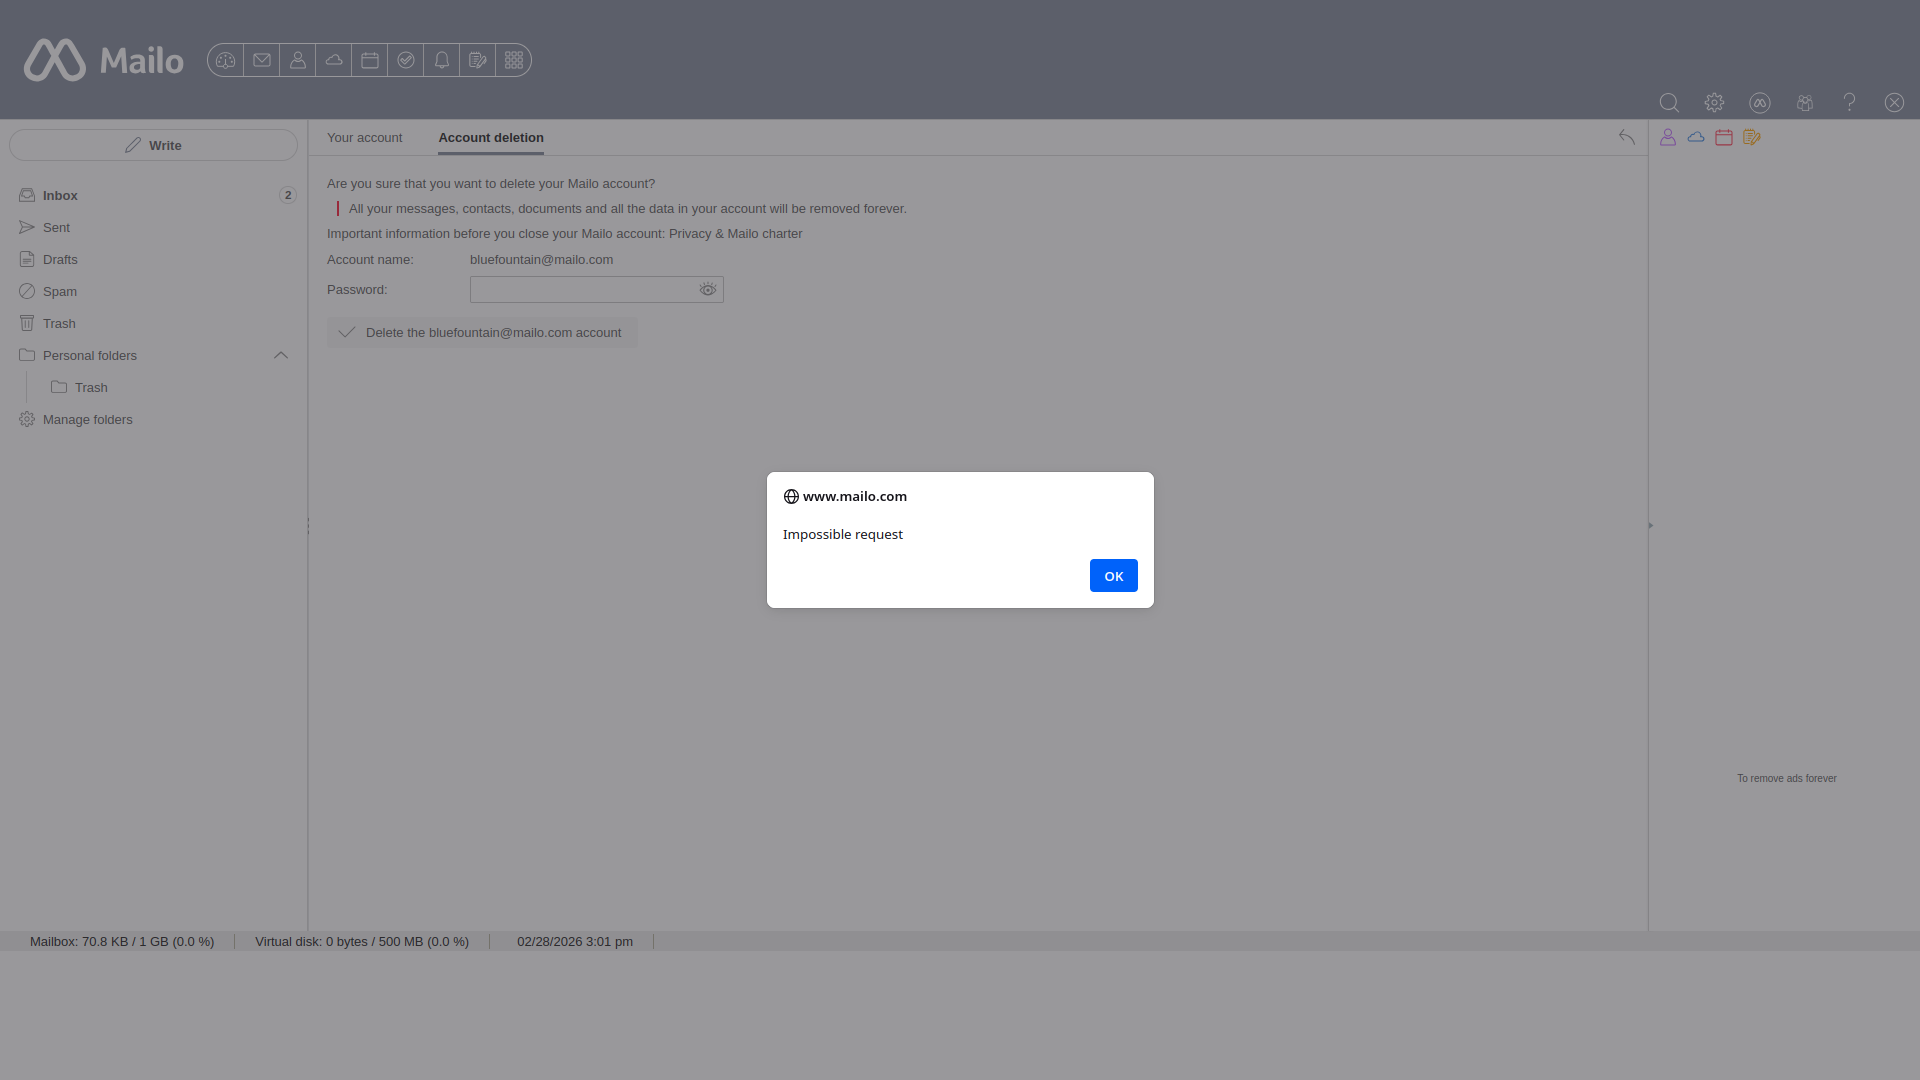Click the left panel divider handle
This screenshot has width=1920, height=1080.
308,525
